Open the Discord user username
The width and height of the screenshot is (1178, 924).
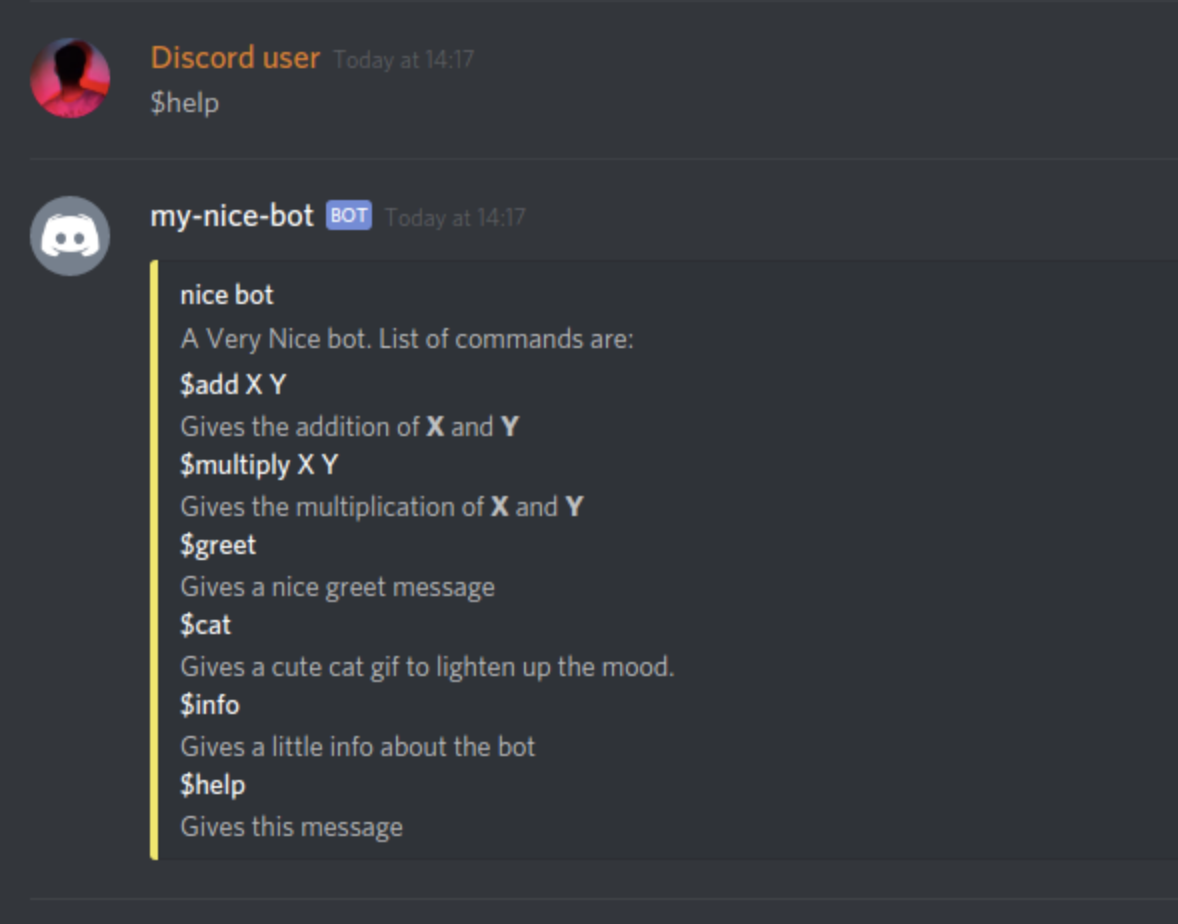235,58
